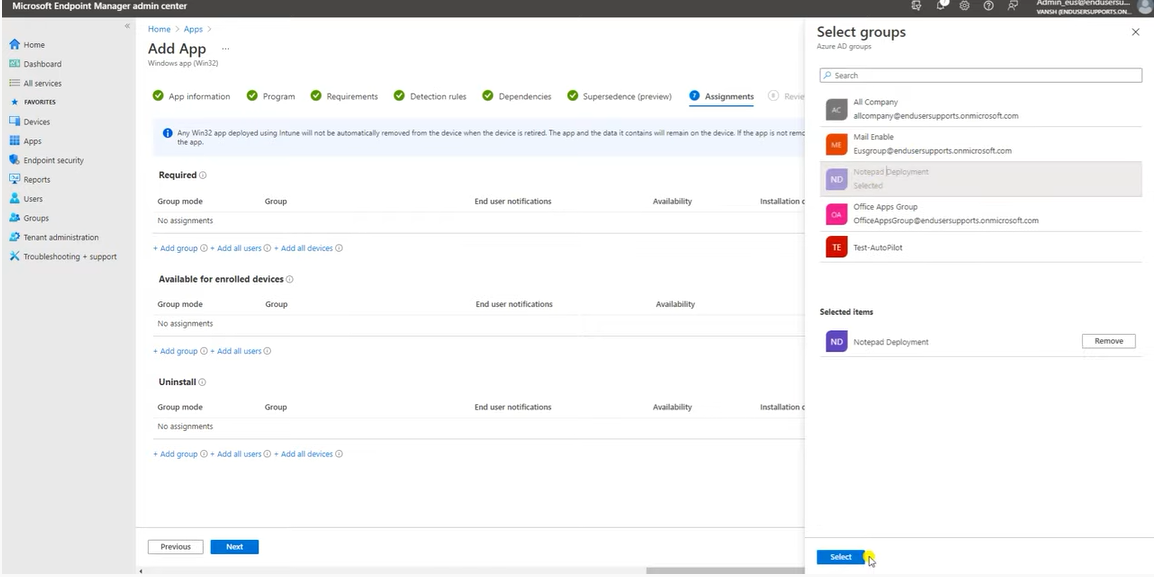The height and width of the screenshot is (577, 1154).
Task: Go to the Detection rules step
Action: tap(430, 96)
